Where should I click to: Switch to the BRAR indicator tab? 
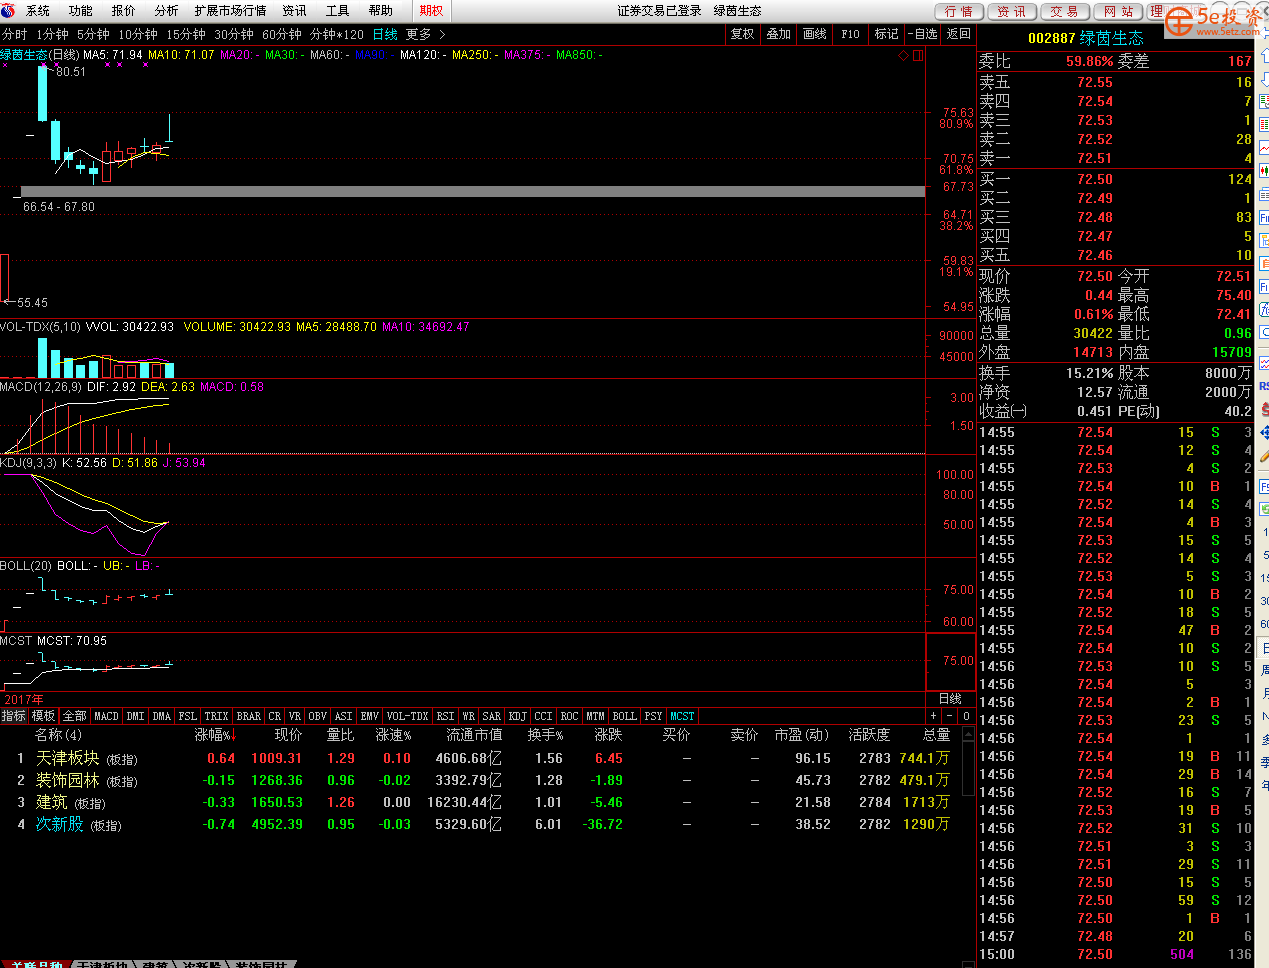point(249,716)
